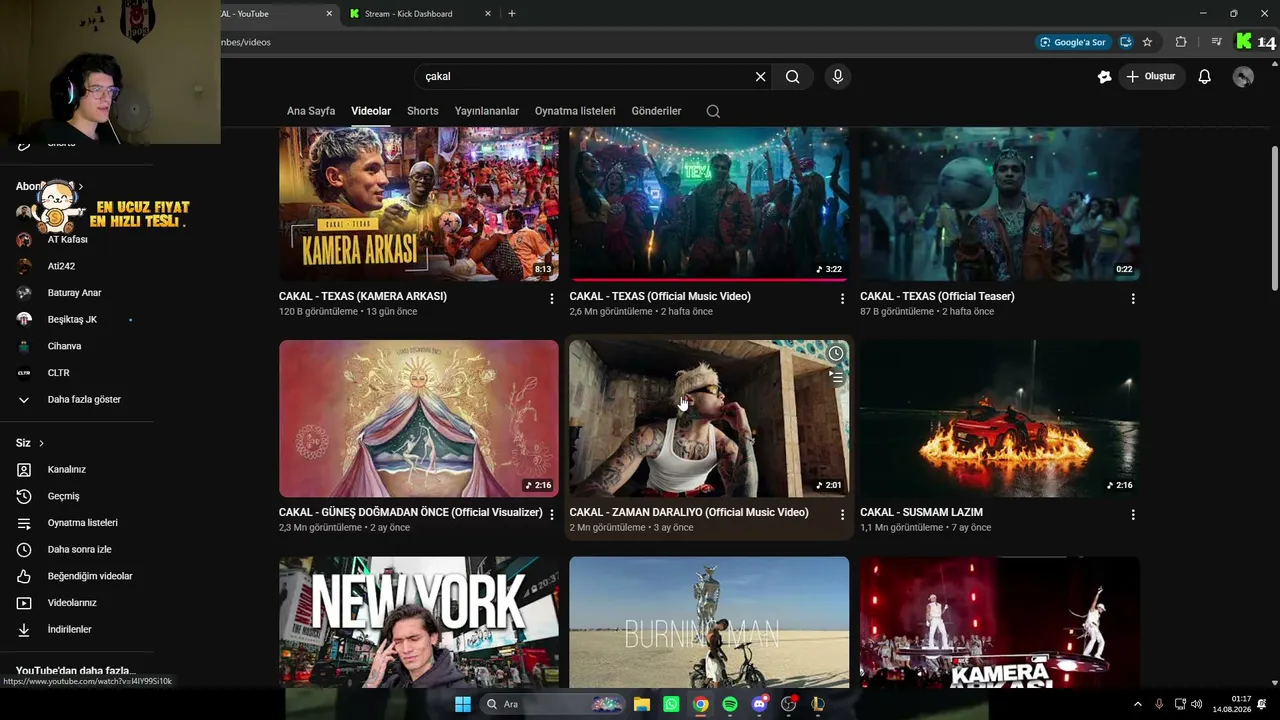1280x720 pixels.
Task: Open the Yayınlananlar channel tab
Action: point(487,111)
